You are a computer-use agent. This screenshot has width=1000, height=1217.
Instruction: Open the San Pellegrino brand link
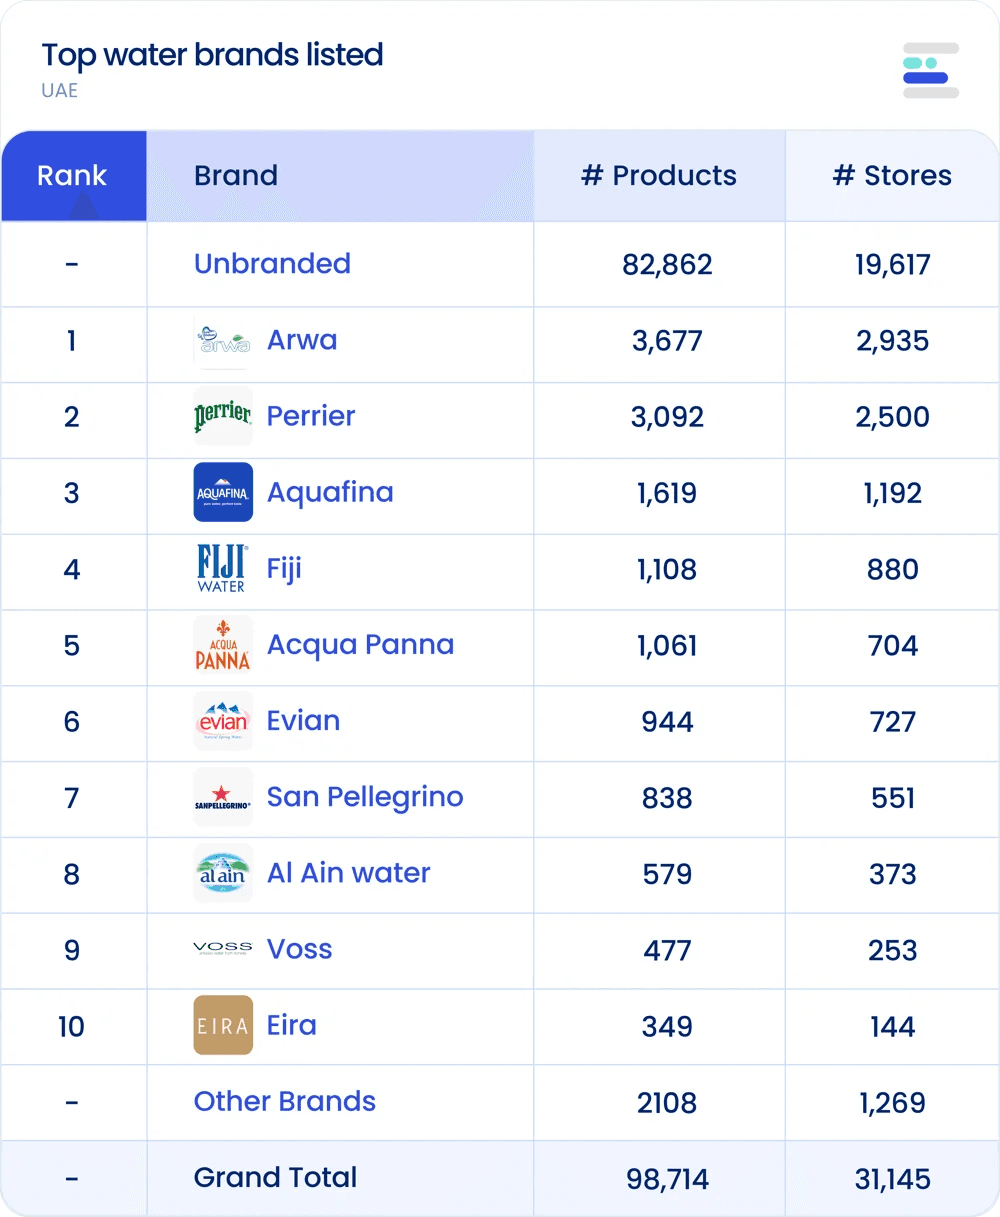[365, 797]
